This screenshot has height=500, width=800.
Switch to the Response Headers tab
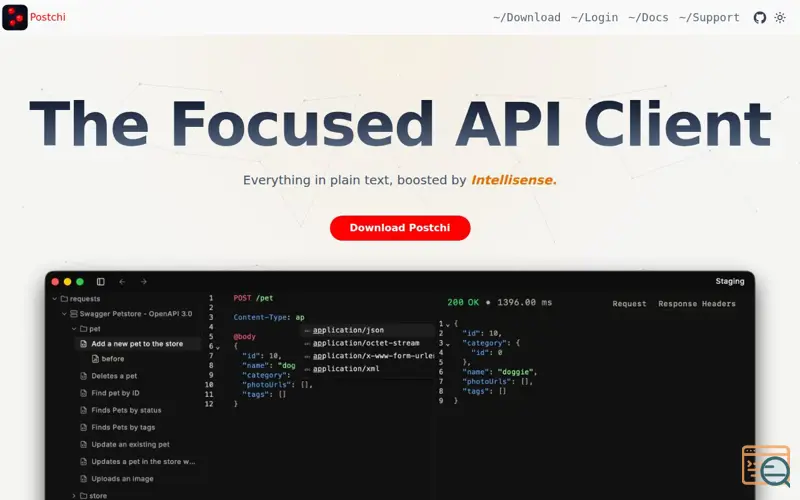click(x=696, y=304)
